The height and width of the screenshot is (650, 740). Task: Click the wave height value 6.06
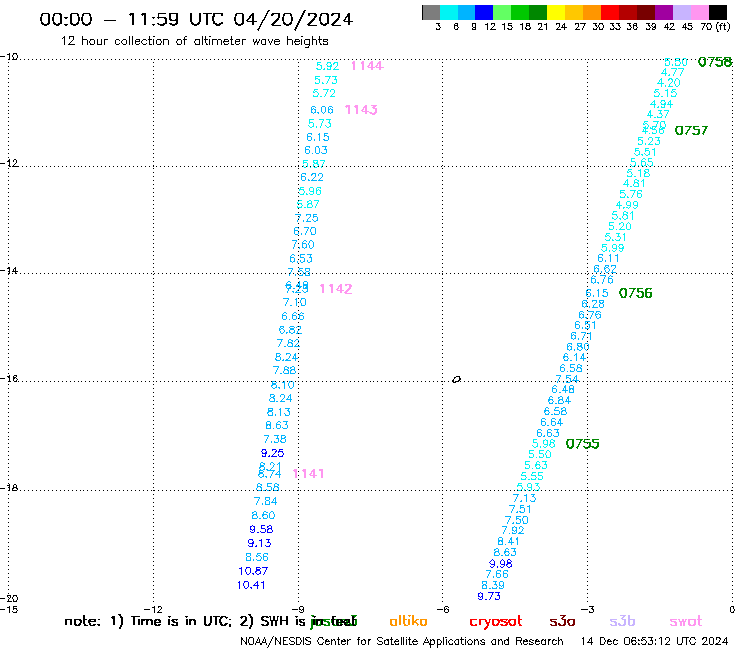coord(322,110)
